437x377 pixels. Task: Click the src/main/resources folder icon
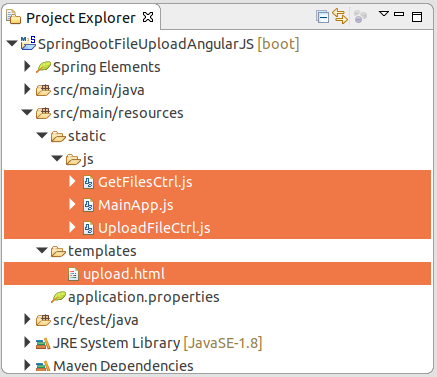click(x=43, y=113)
